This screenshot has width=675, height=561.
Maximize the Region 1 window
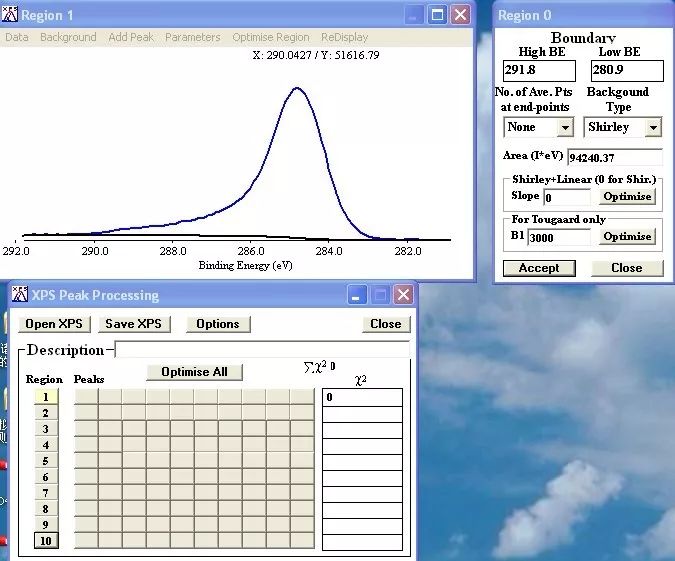(437, 15)
